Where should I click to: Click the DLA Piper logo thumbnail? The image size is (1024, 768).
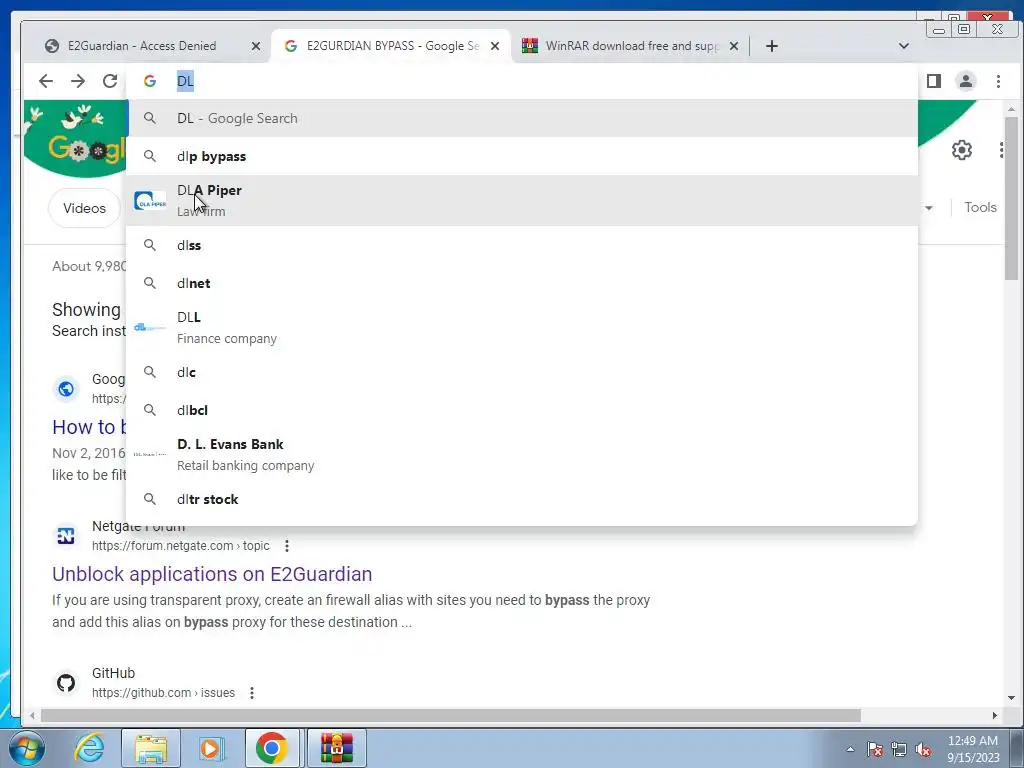coord(150,200)
